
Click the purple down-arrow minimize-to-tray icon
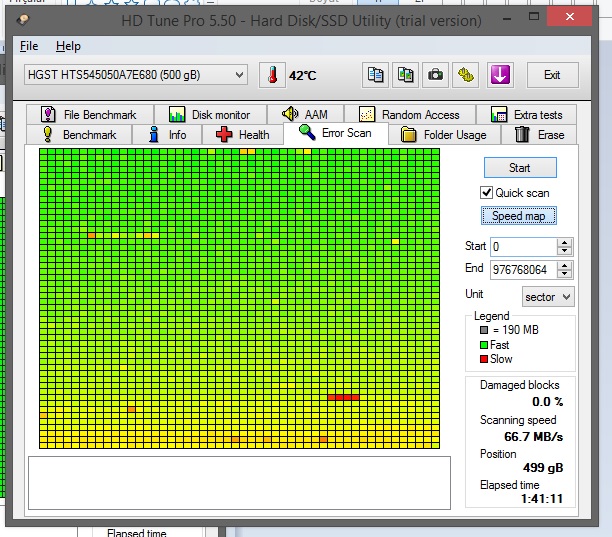click(x=500, y=75)
